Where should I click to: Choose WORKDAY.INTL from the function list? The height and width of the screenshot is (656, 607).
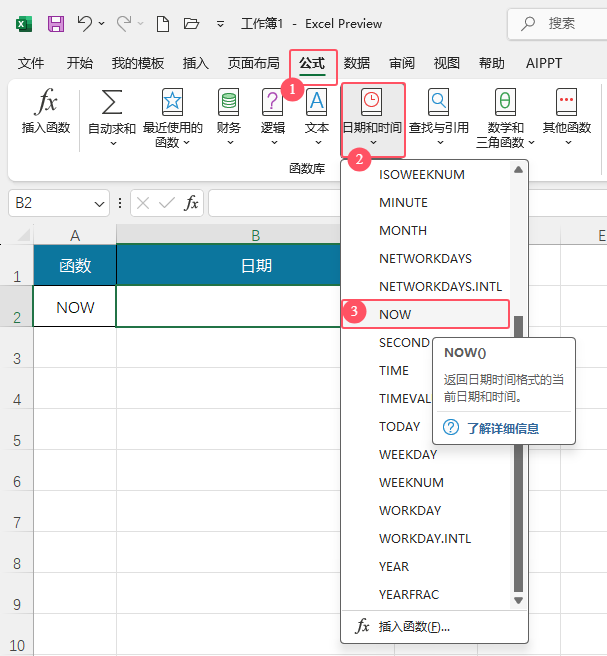[426, 538]
